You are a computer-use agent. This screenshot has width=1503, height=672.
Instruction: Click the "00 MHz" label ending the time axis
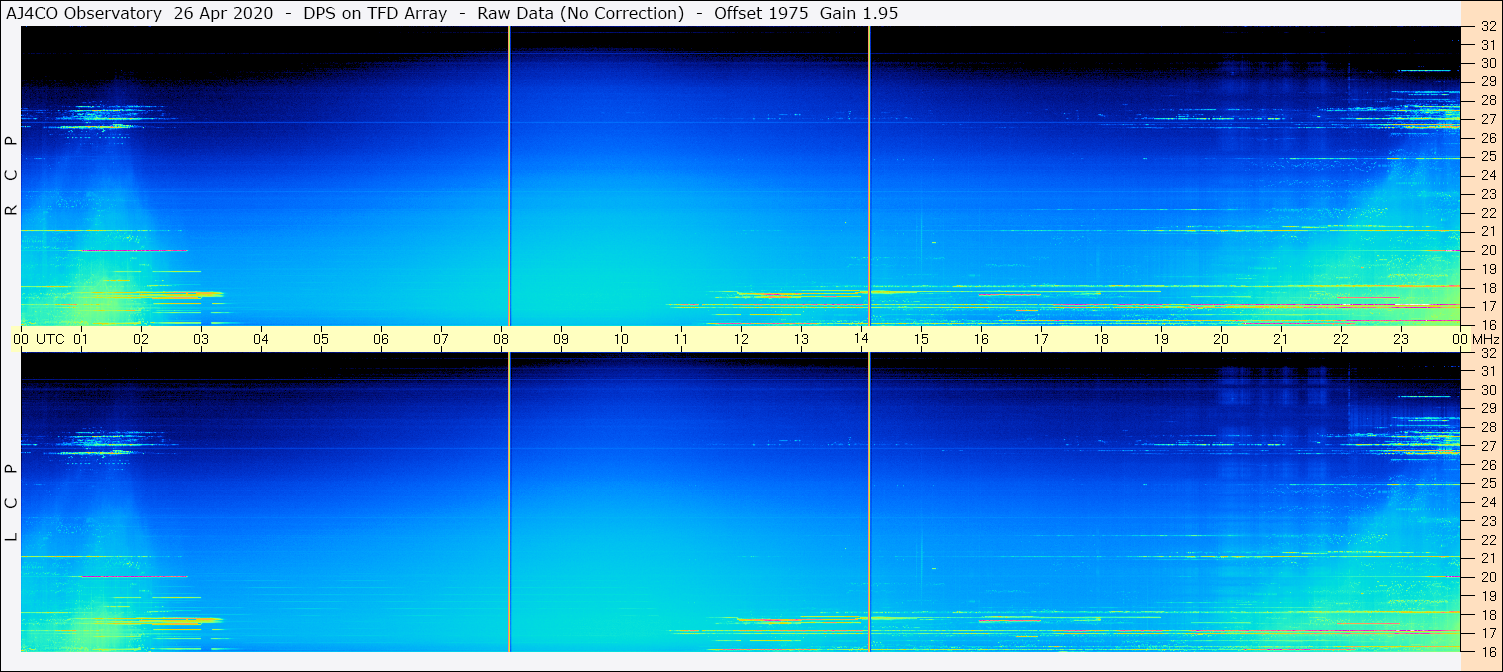(x=1475, y=339)
